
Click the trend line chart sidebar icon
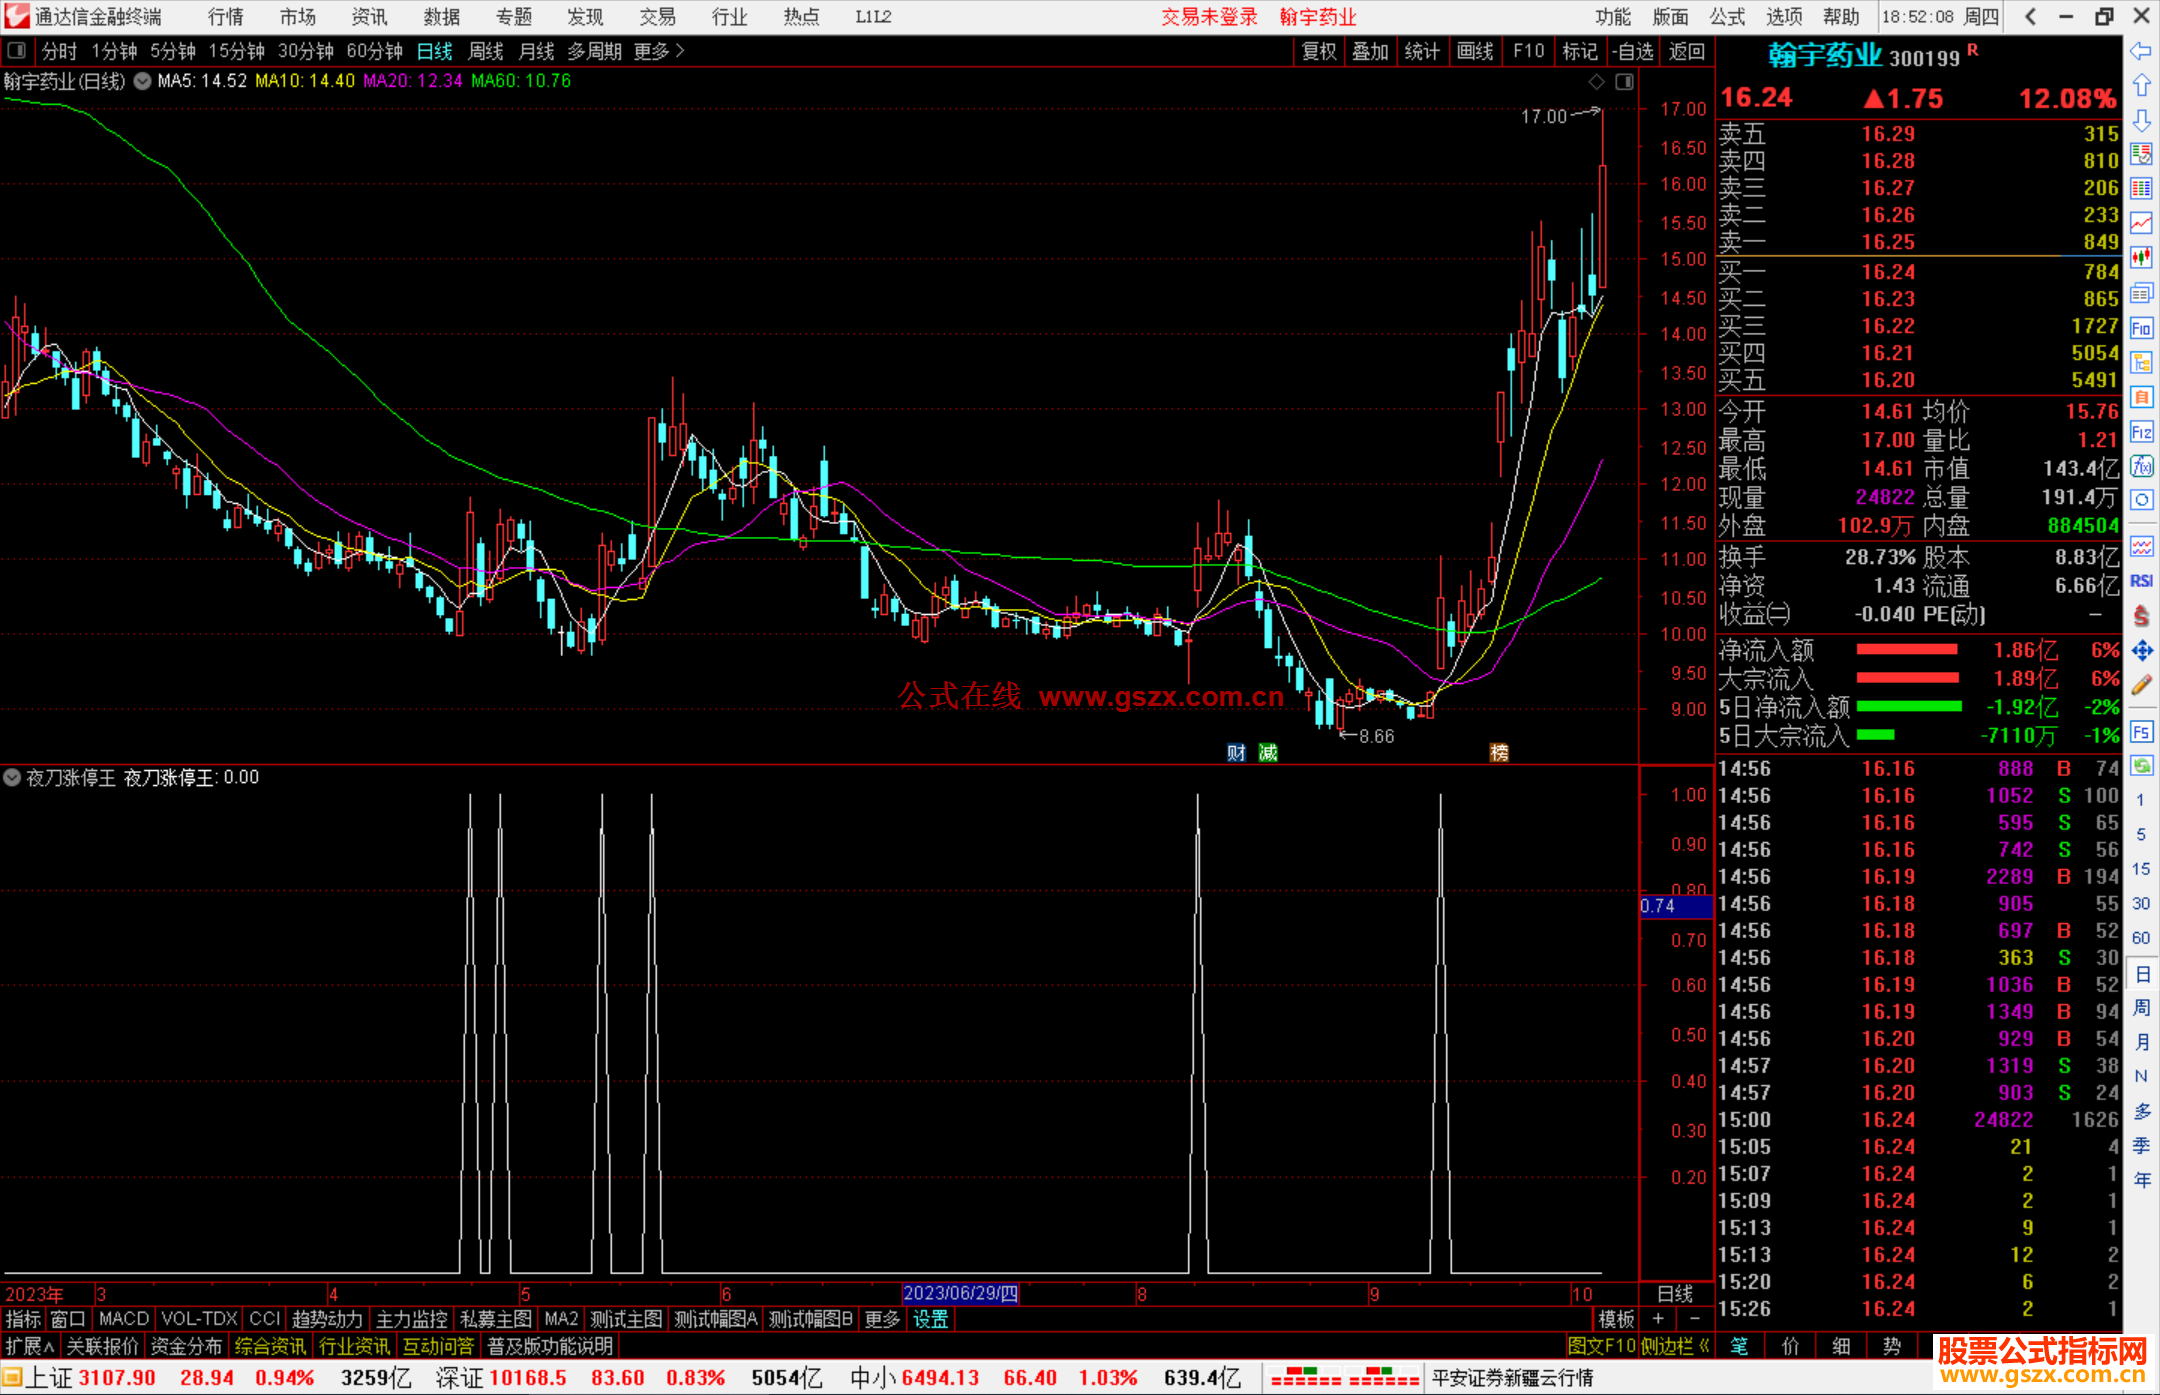(x=2141, y=223)
